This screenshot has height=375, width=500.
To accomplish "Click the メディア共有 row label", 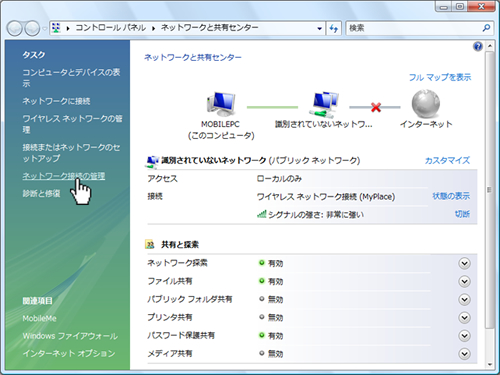I will pos(170,353).
